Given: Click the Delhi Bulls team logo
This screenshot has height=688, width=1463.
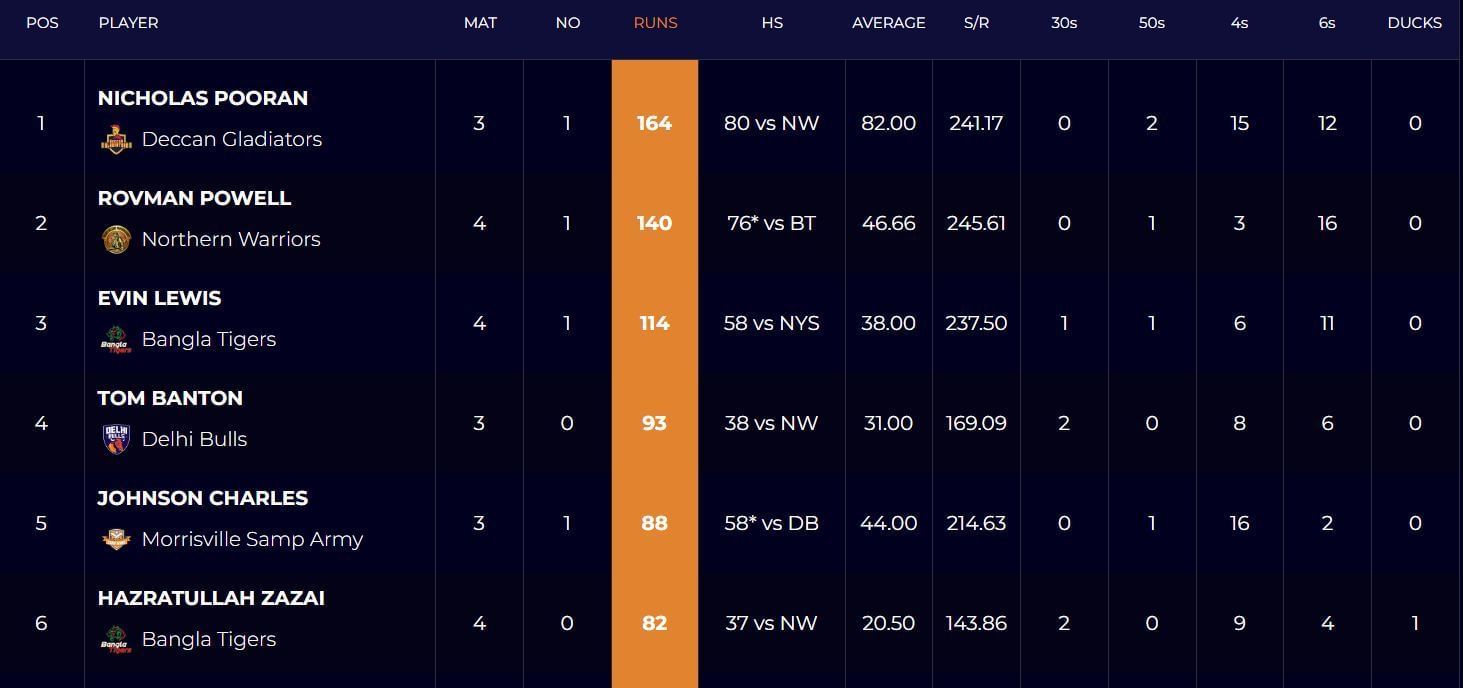Looking at the screenshot, I should pos(116,439).
